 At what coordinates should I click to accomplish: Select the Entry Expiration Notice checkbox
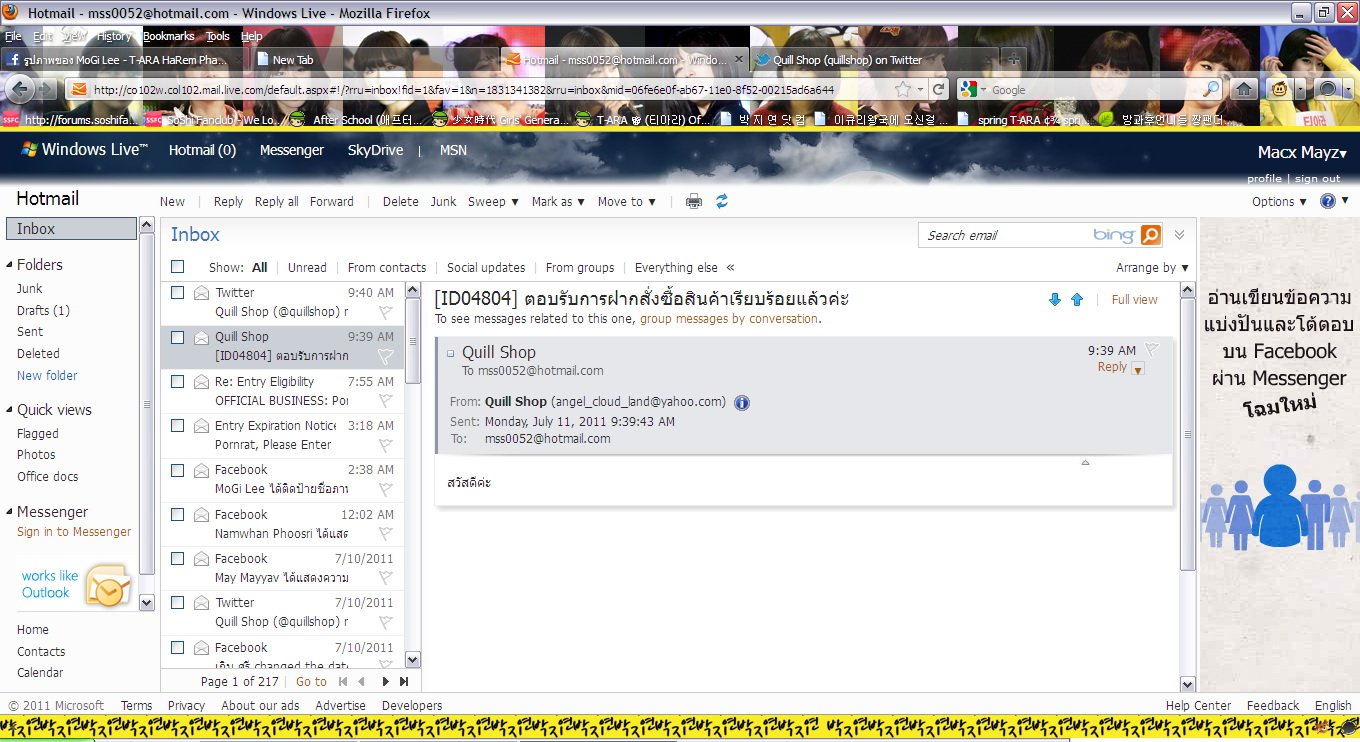(178, 425)
